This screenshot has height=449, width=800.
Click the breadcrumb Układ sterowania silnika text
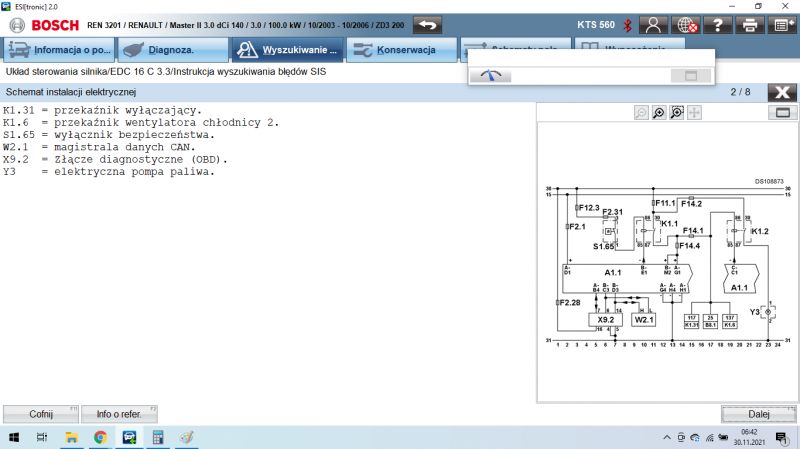tap(166, 72)
